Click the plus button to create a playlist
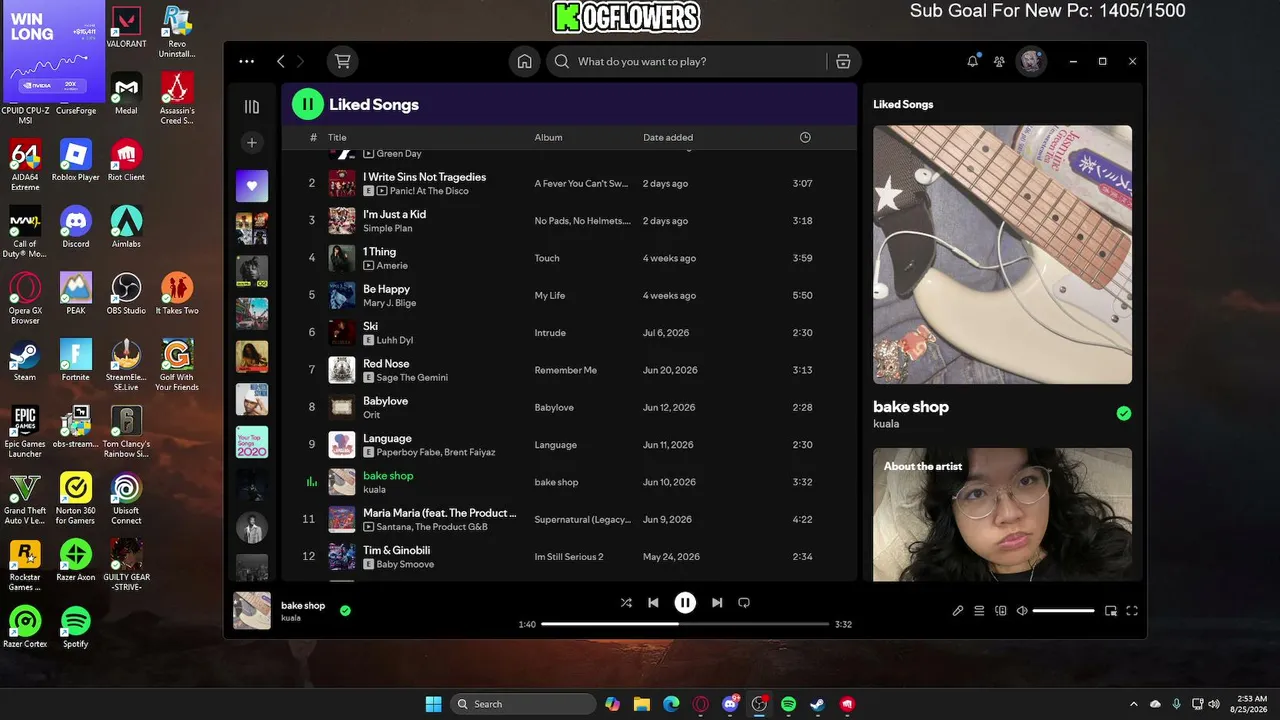 252,143
